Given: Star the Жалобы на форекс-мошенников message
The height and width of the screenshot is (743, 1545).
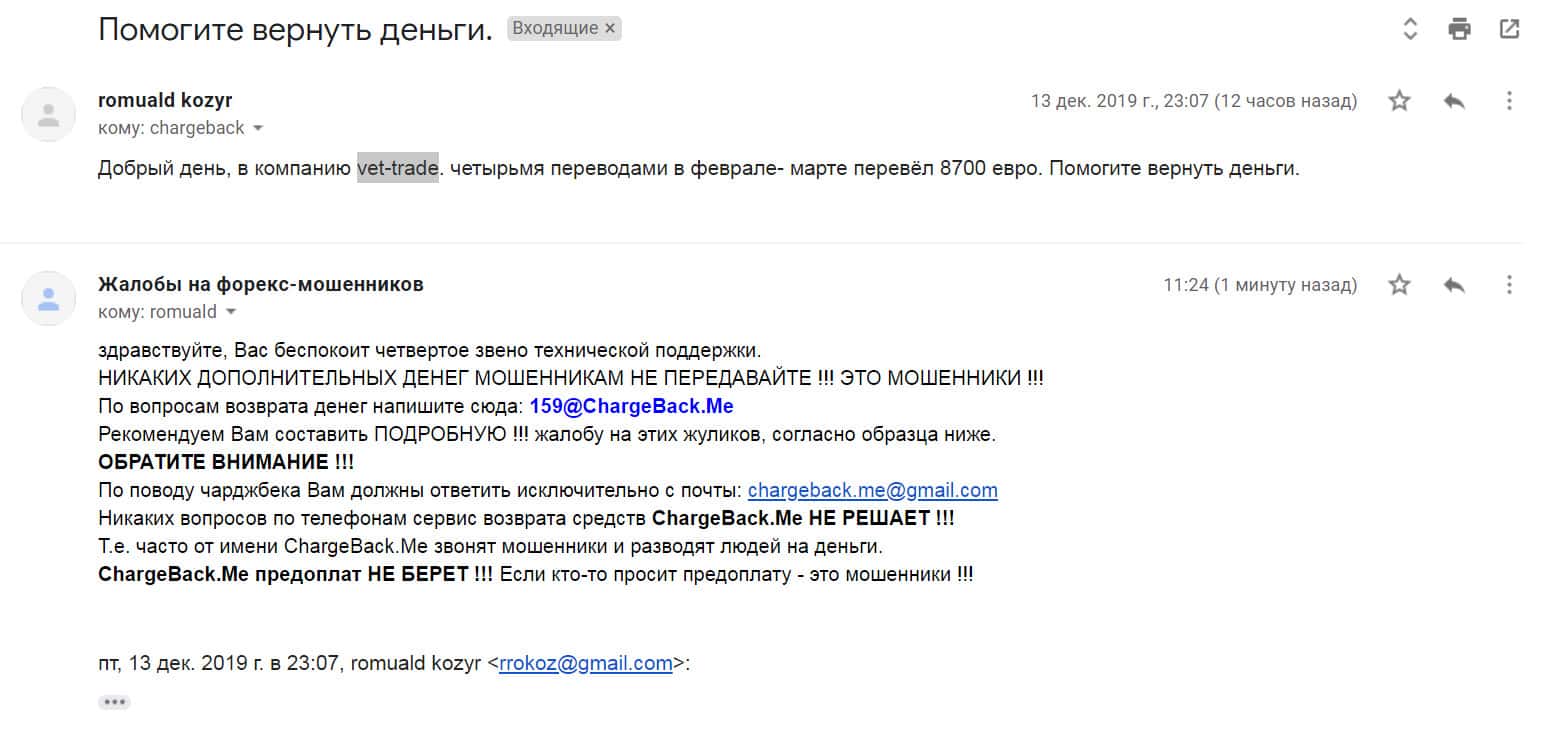Looking at the screenshot, I should click(x=1400, y=285).
